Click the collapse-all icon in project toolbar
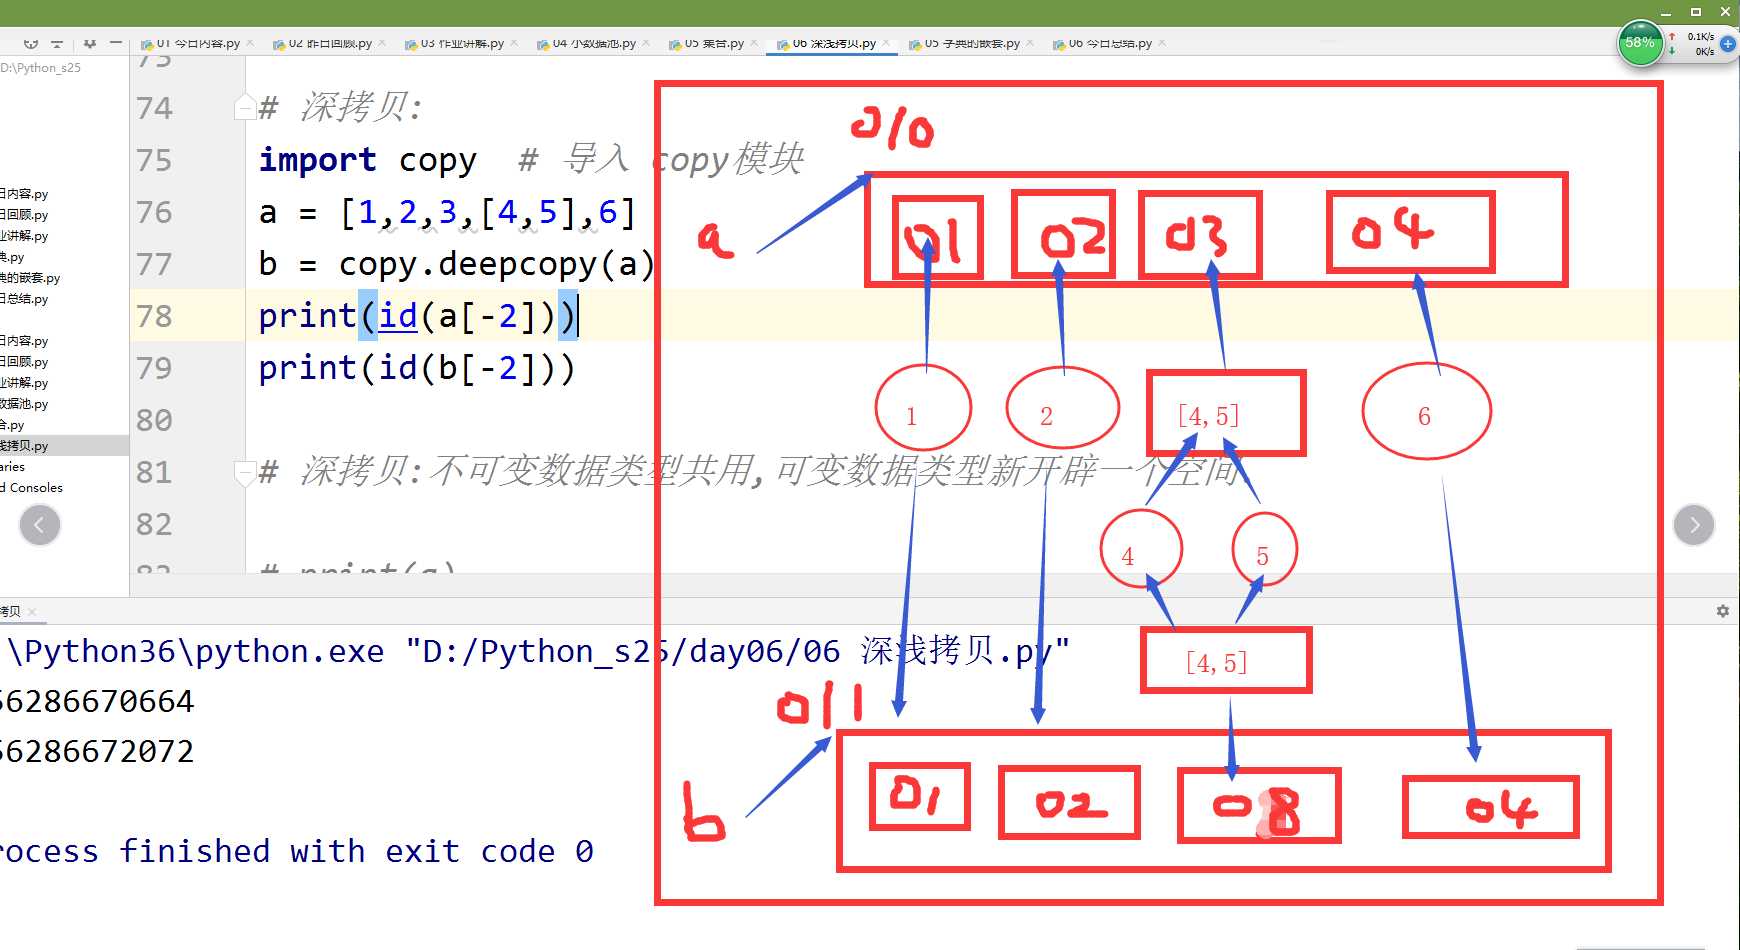The height and width of the screenshot is (950, 1740). tap(57, 43)
